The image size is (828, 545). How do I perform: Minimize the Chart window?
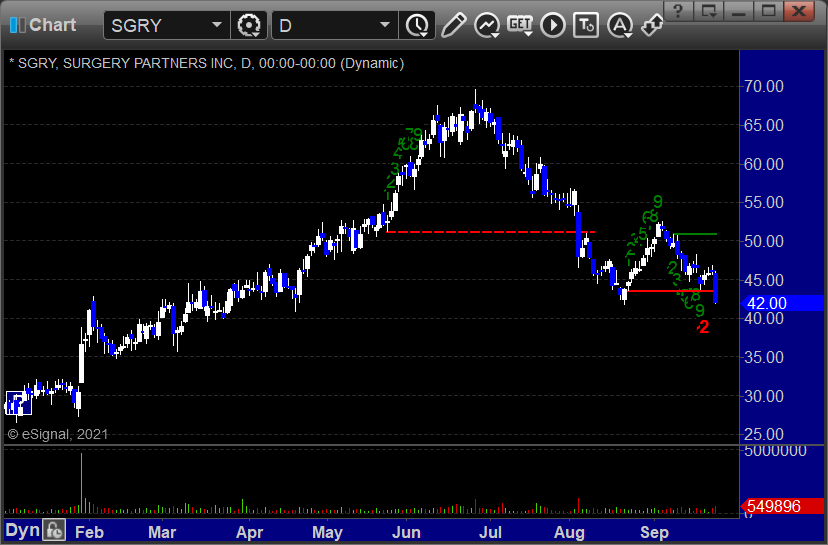[739, 11]
